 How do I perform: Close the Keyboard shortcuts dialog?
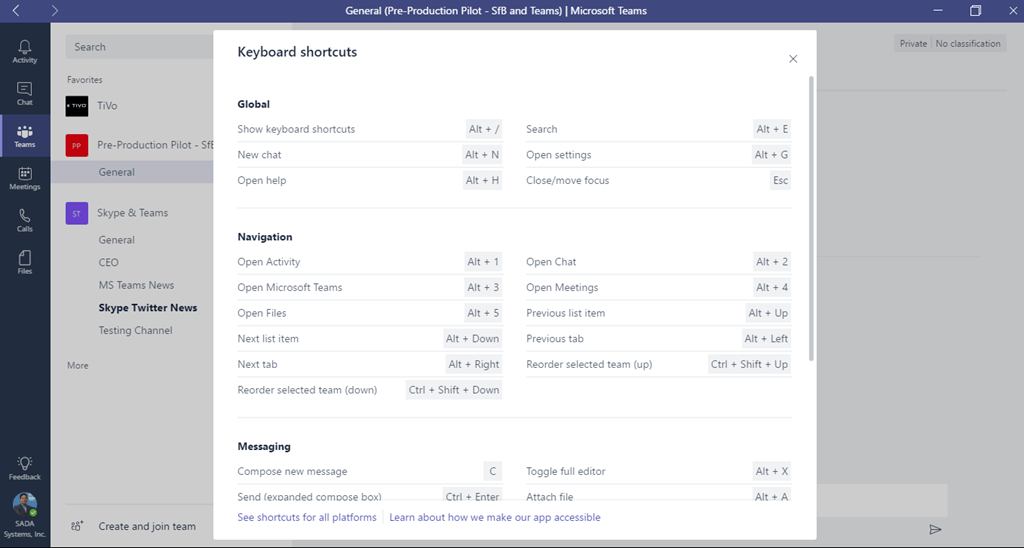coord(793,59)
